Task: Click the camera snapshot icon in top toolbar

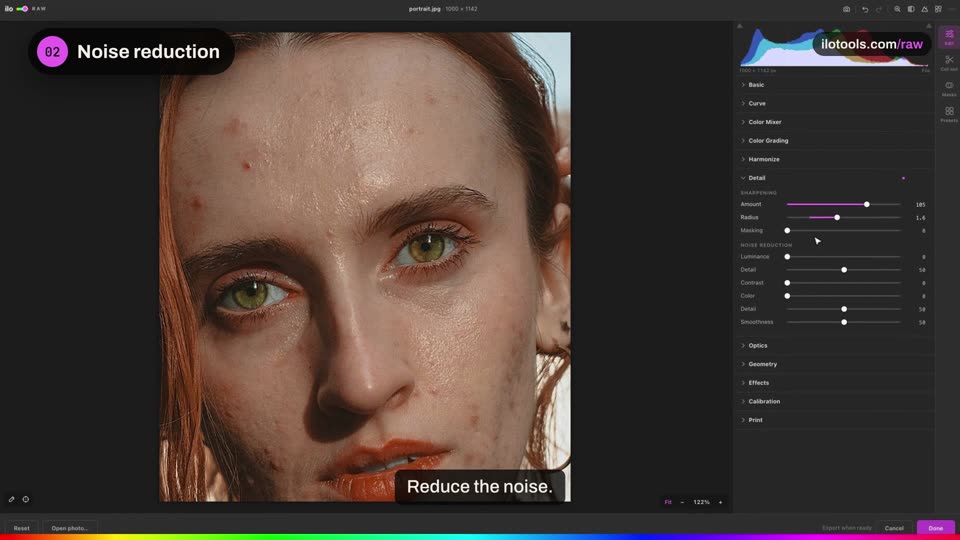Action: [x=846, y=9]
